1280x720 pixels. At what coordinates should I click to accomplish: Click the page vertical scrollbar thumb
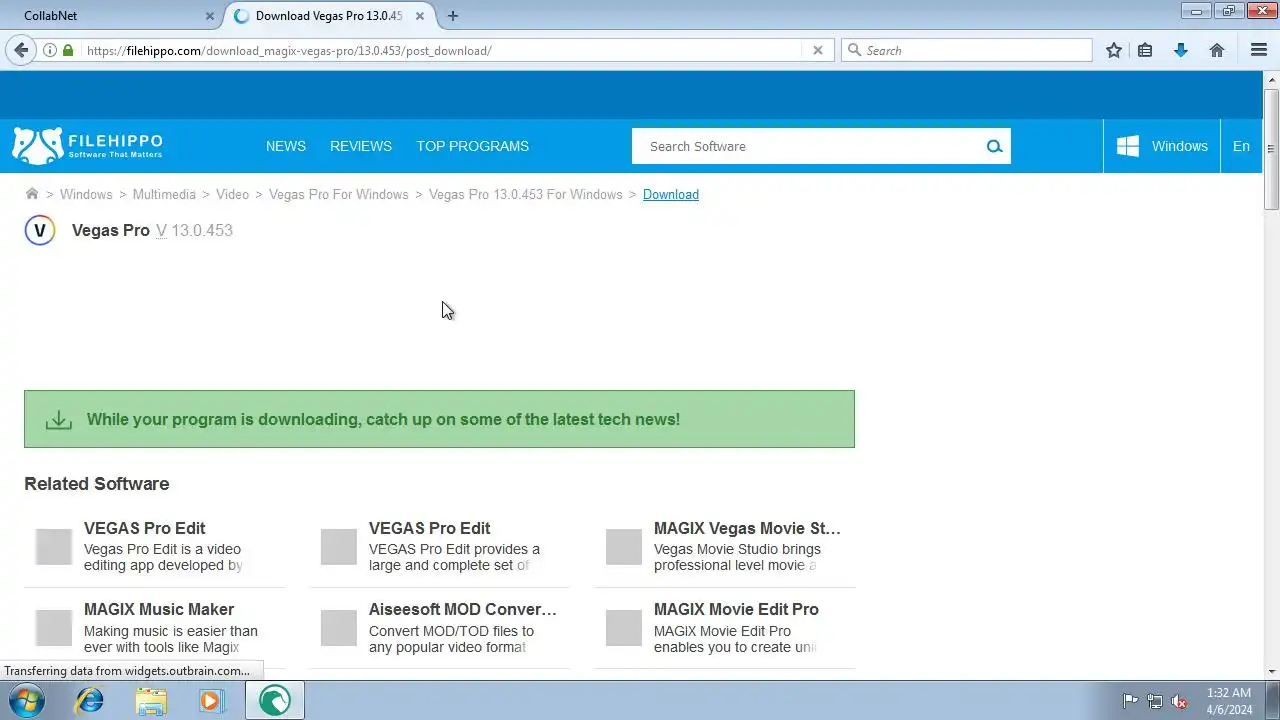(x=1271, y=149)
